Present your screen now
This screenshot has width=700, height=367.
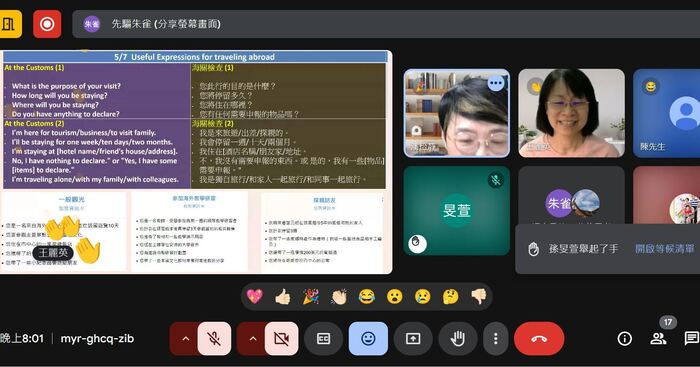413,339
